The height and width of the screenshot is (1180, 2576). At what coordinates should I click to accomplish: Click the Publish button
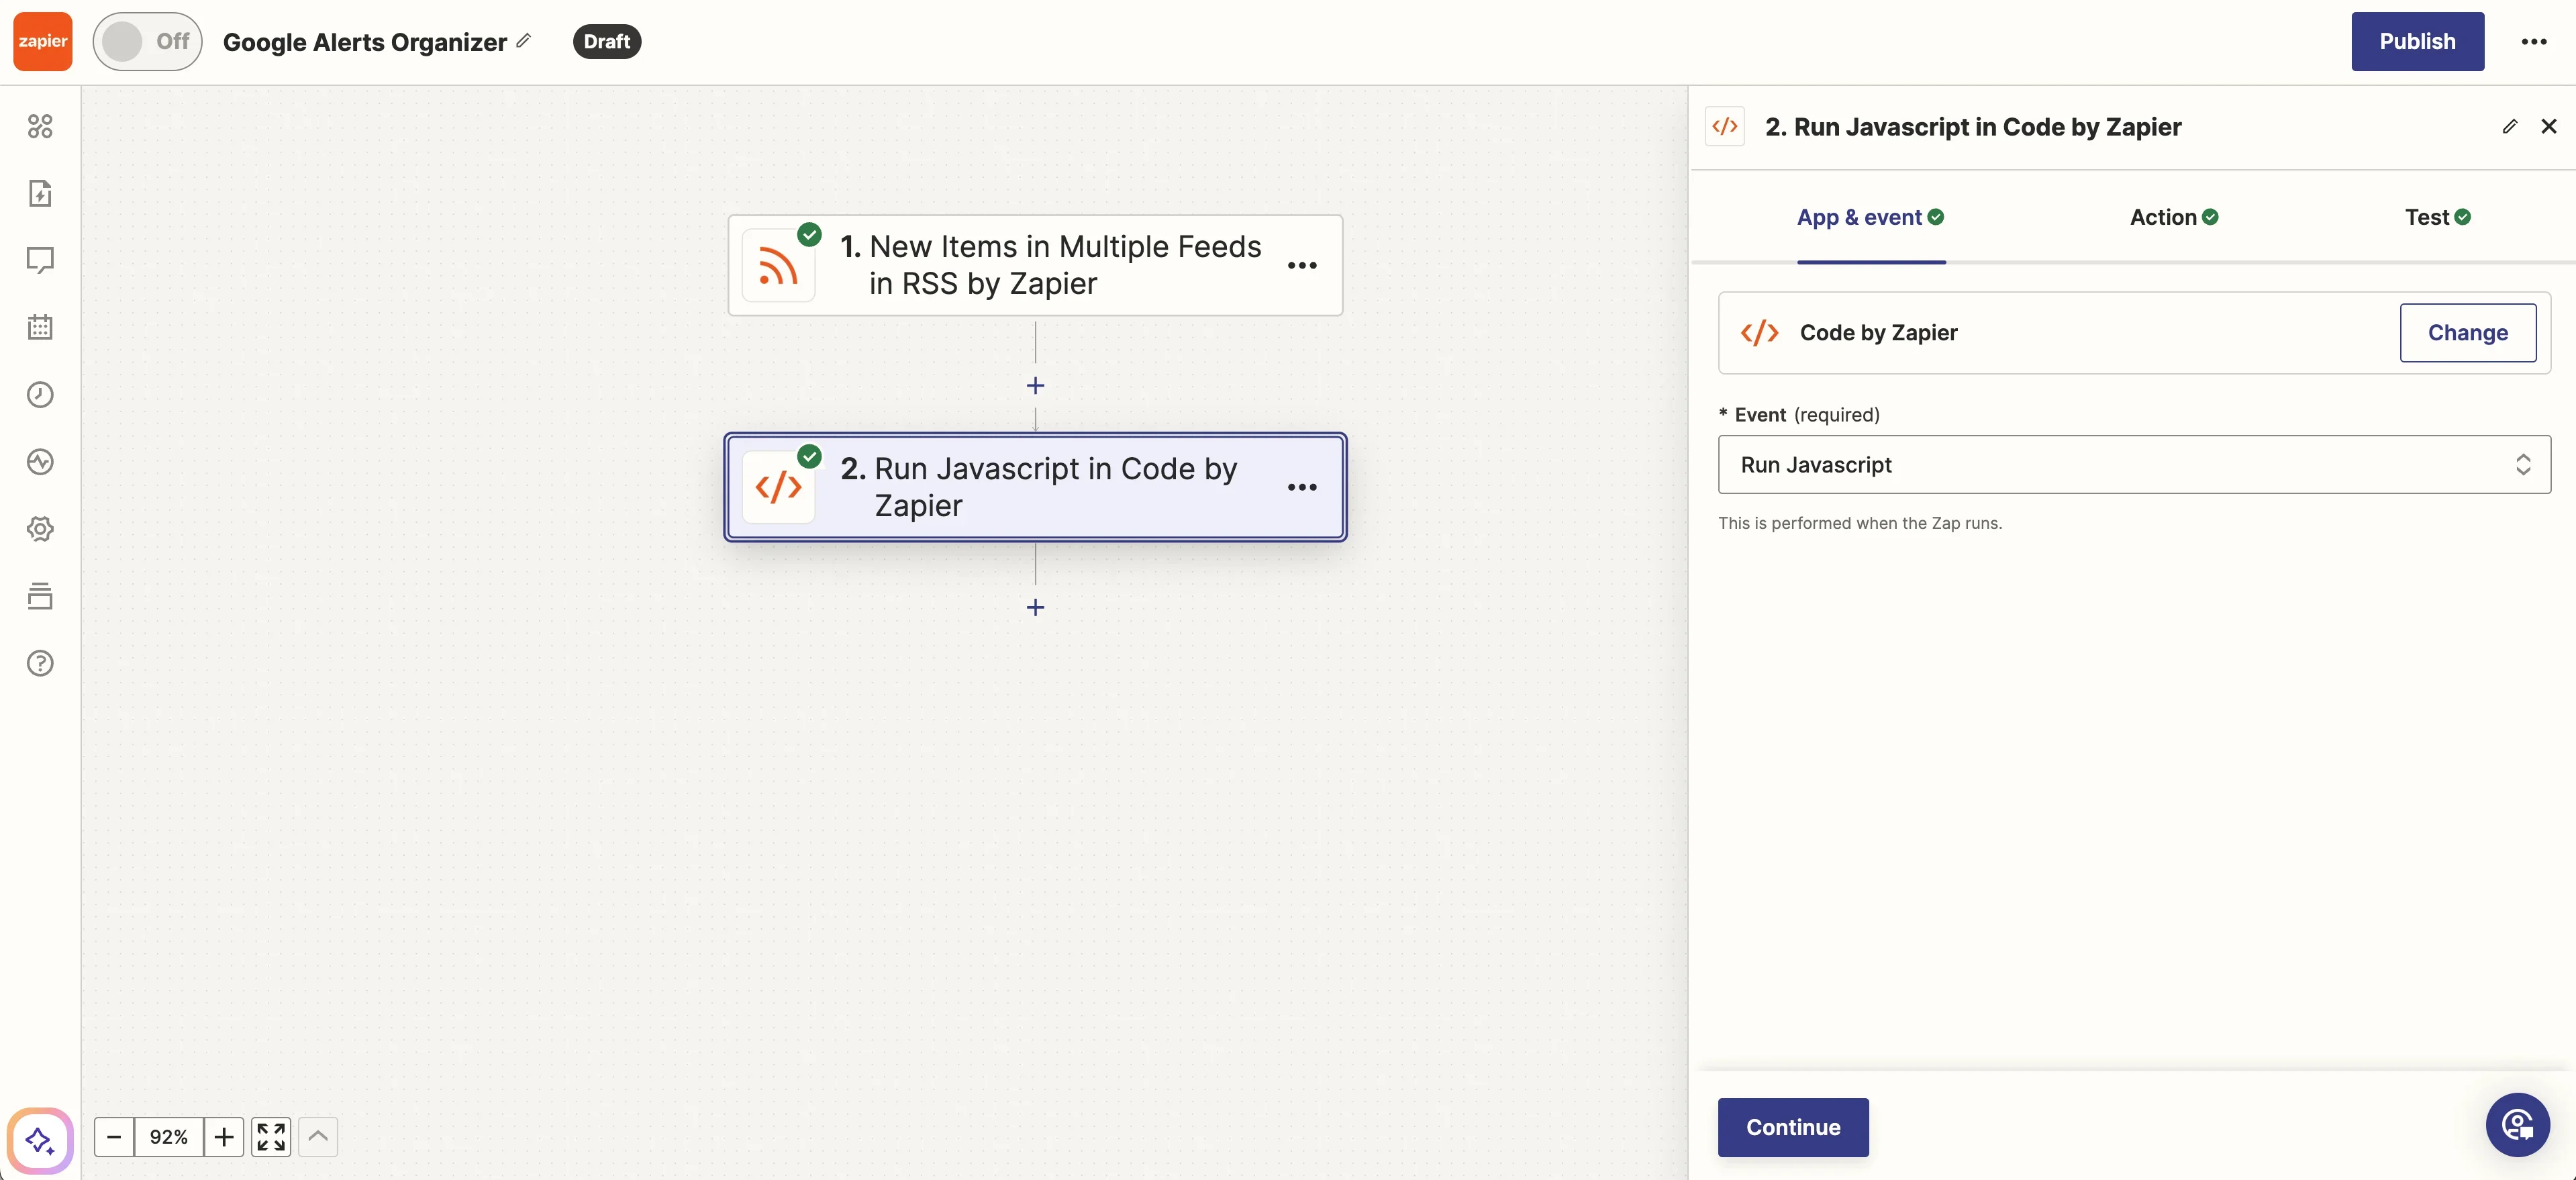click(x=2416, y=41)
